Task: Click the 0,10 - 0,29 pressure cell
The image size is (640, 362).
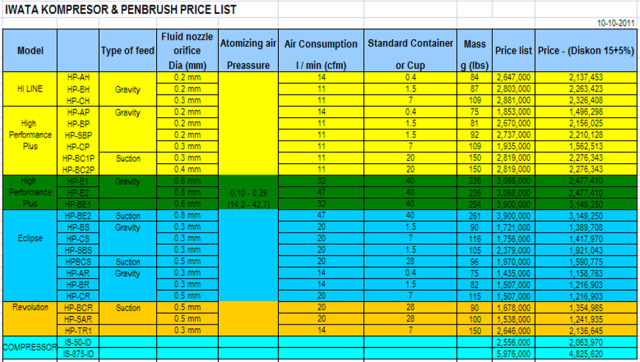Action: pyautogui.click(x=248, y=193)
